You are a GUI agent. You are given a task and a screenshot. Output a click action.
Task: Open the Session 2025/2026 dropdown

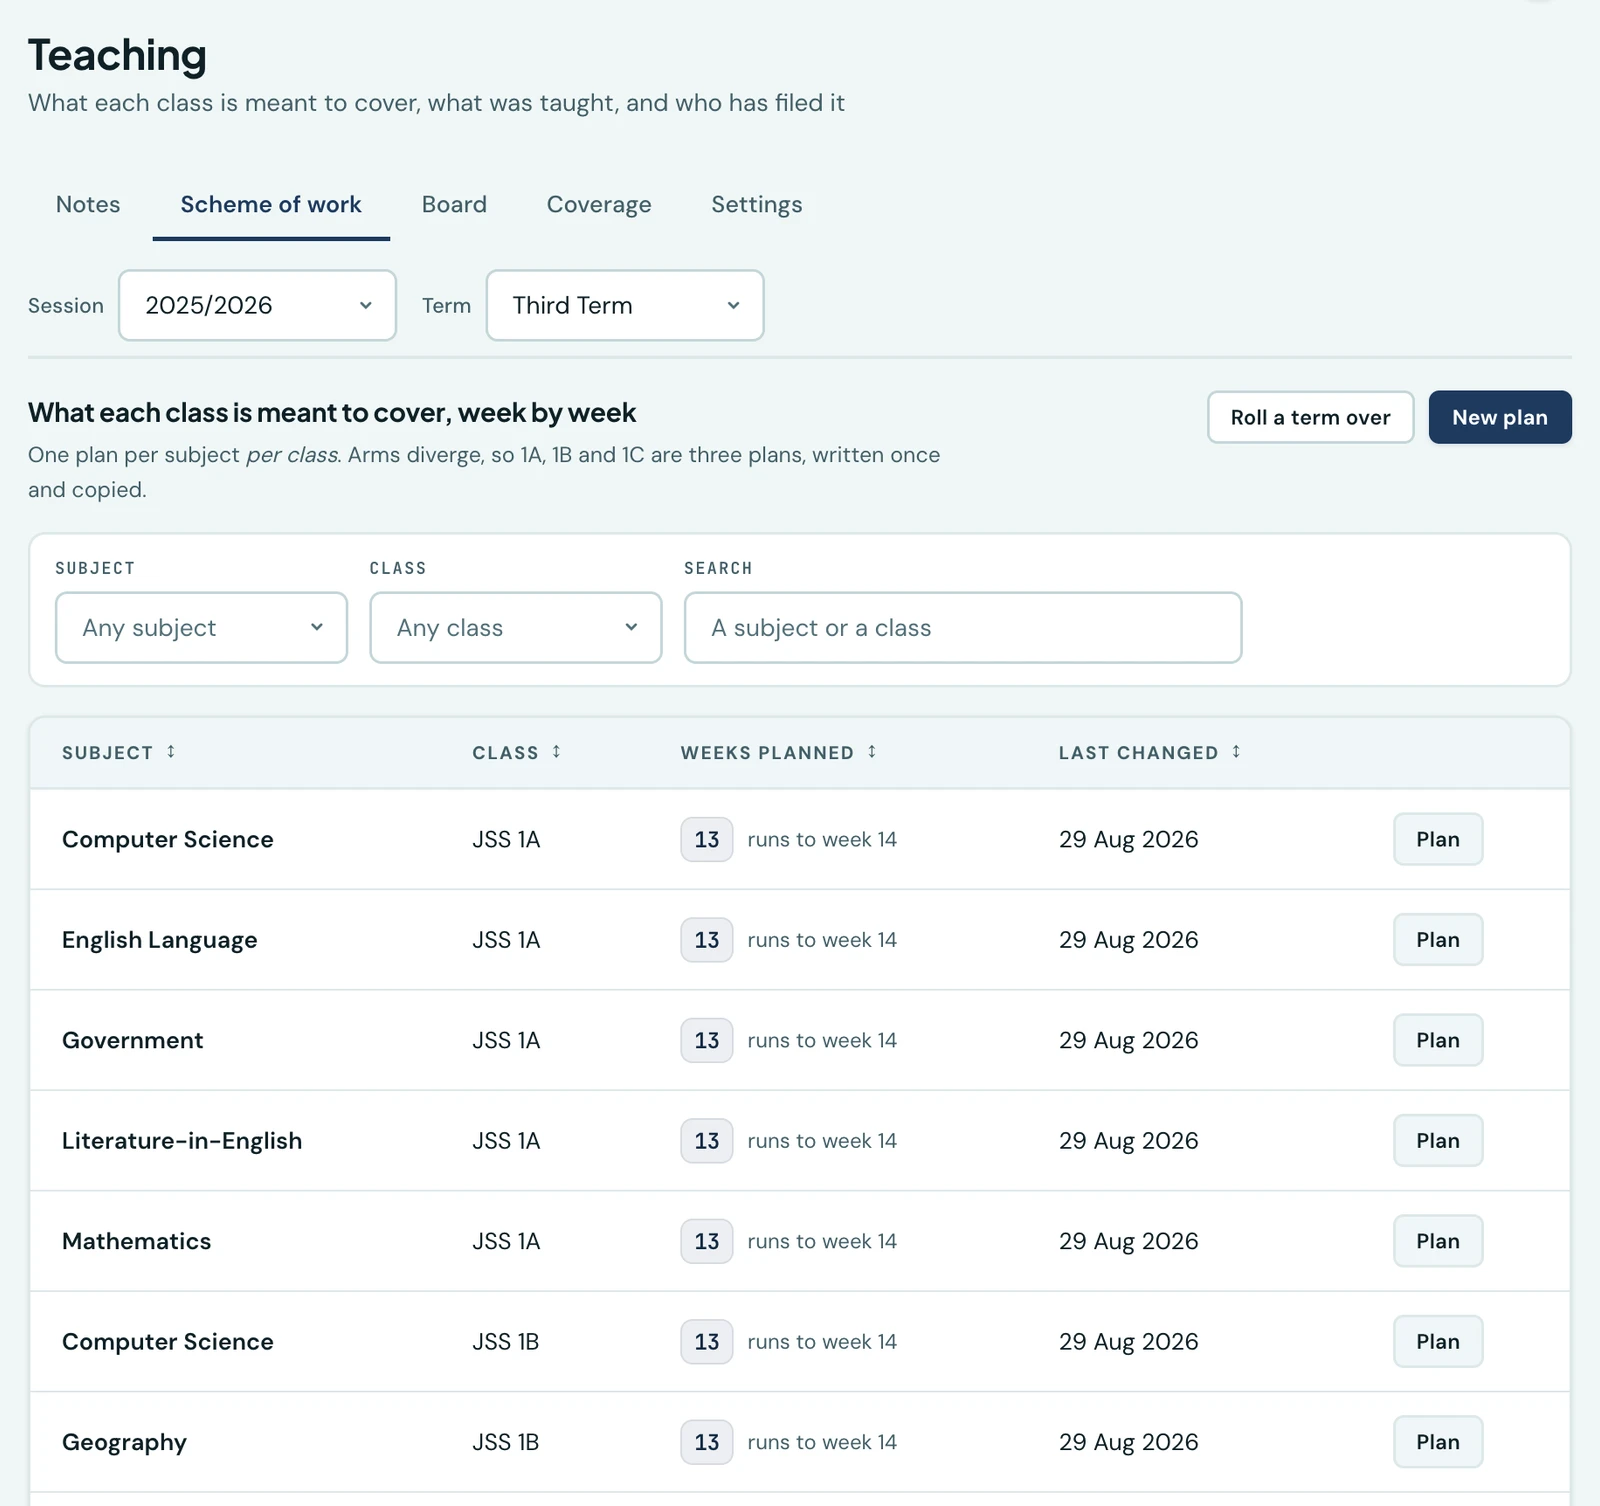coord(257,305)
